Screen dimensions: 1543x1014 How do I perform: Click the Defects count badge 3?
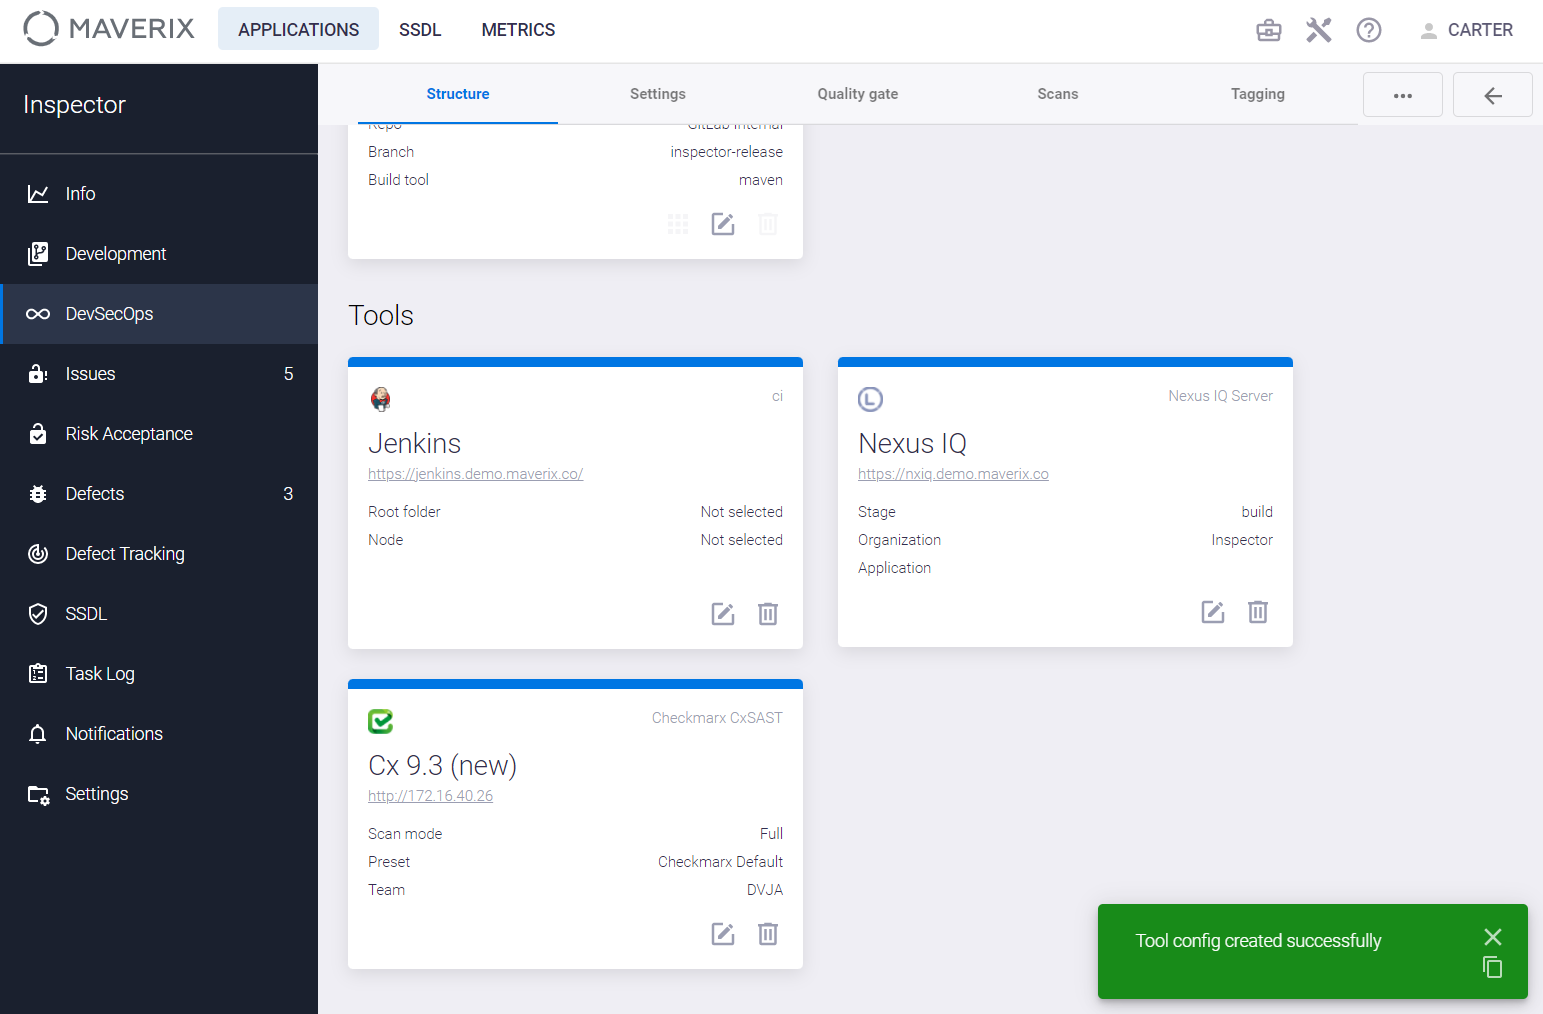coord(289,494)
